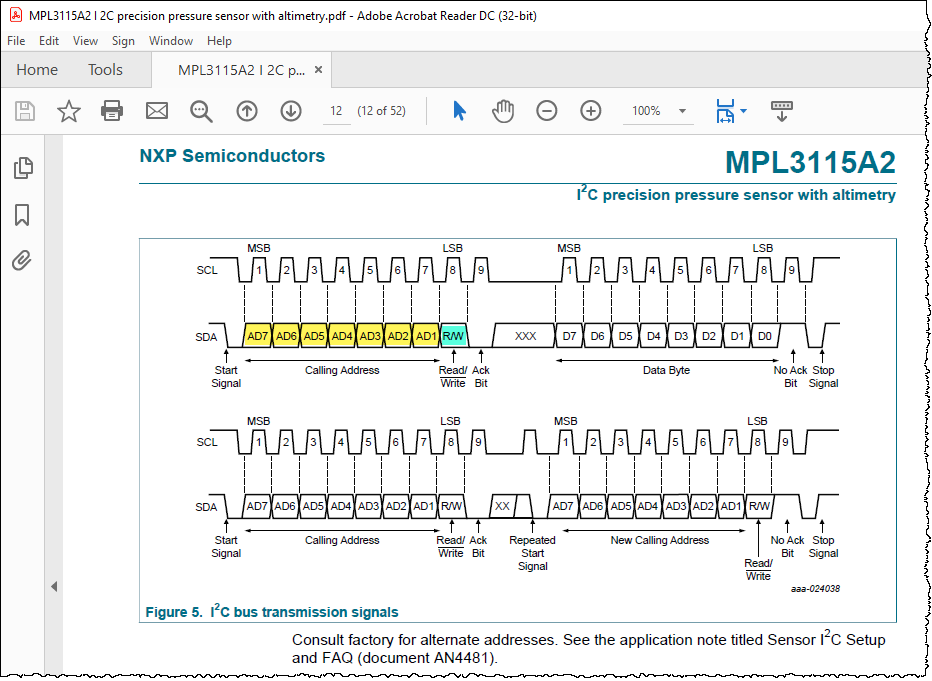Image resolution: width=932 pixels, height=681 pixels.
Task: Open the Bookmarks panel icon
Action: (22, 215)
